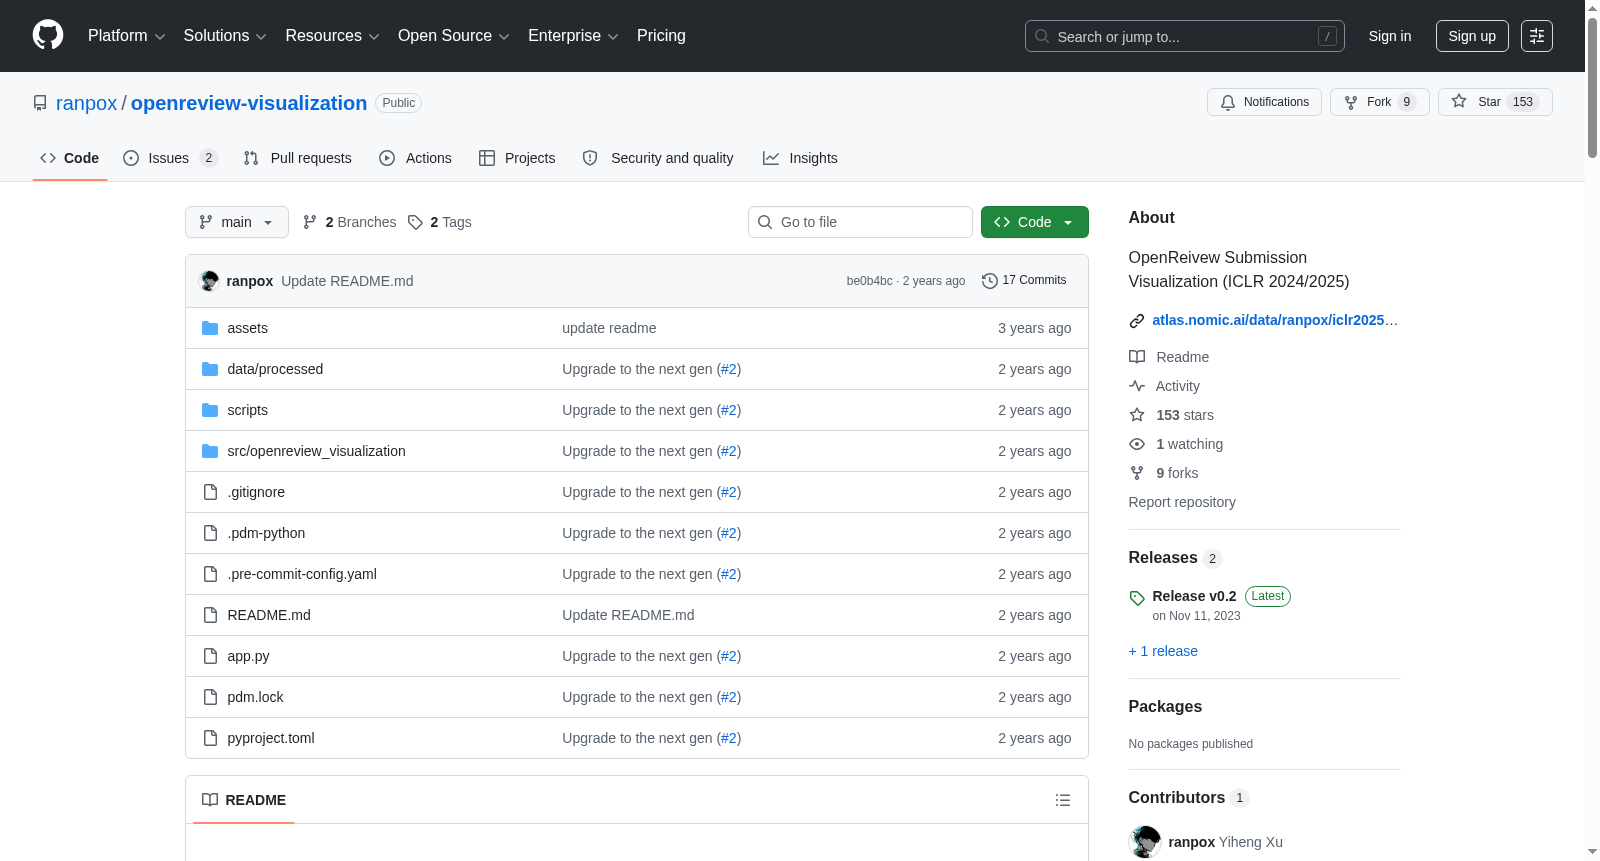Screen dimensions: 1600x861
Task: Switch to the Code tab
Action: (x=70, y=158)
